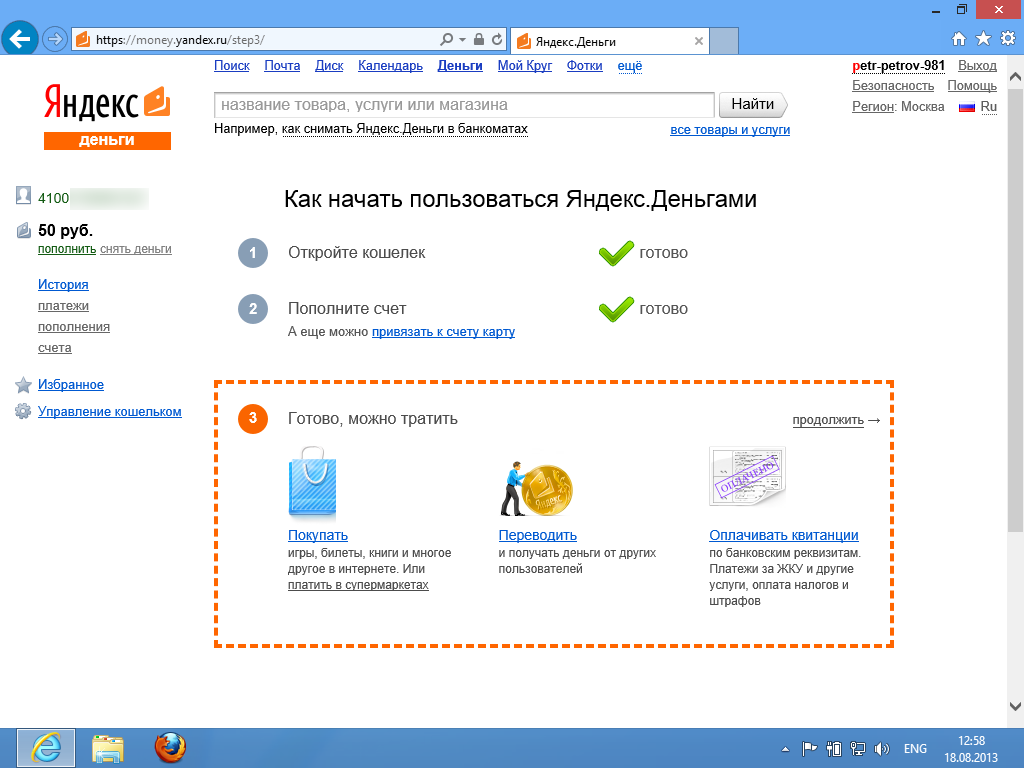Click the star icon next to Избранное
The width and height of the screenshot is (1024, 768).
pos(23,385)
